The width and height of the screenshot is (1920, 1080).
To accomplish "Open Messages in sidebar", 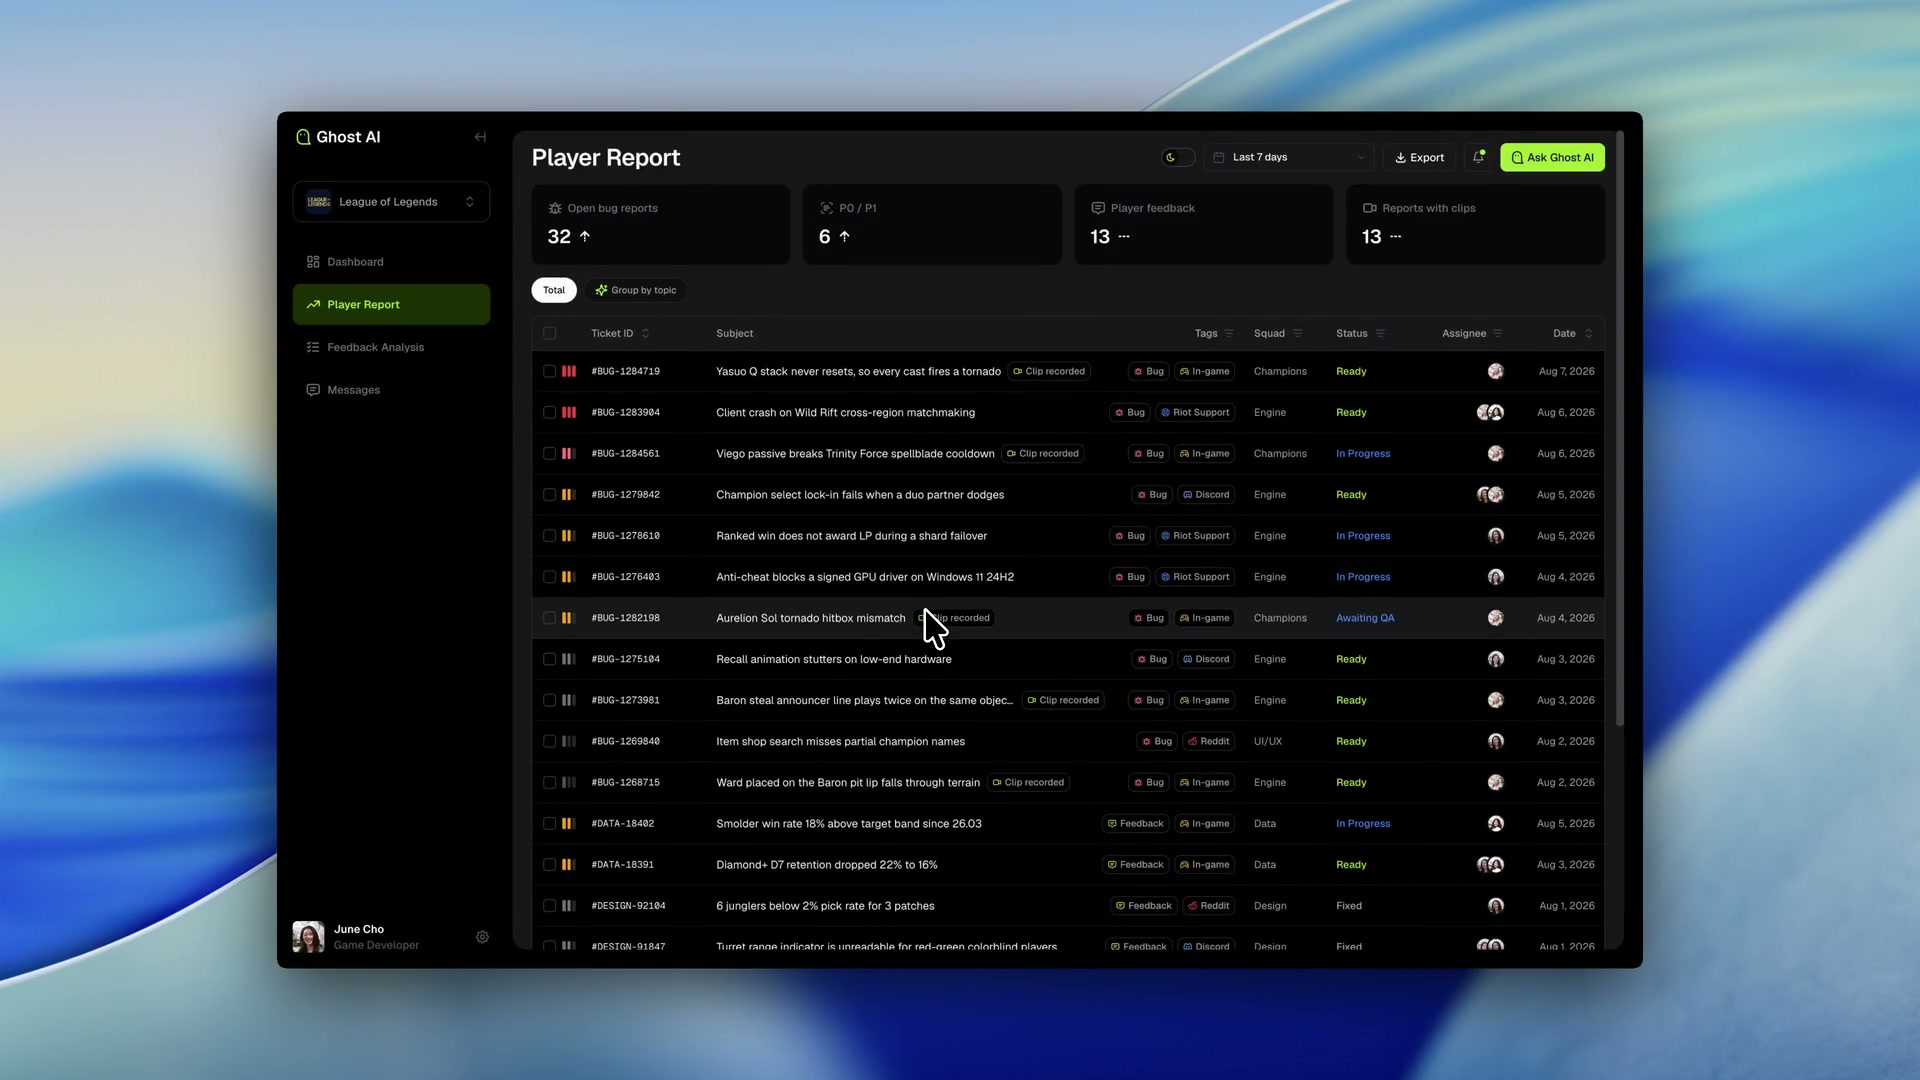I will [391, 390].
